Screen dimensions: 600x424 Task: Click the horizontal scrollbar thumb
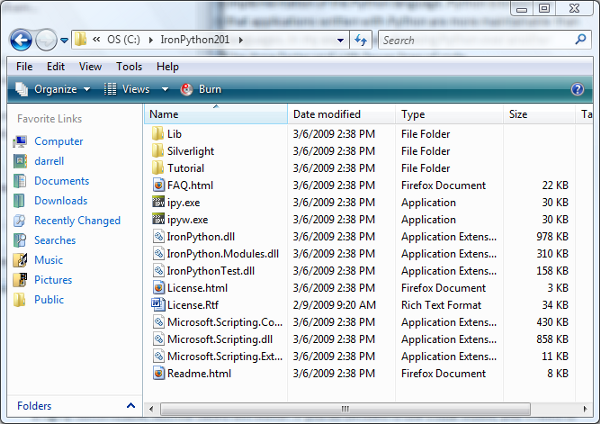pos(345,409)
